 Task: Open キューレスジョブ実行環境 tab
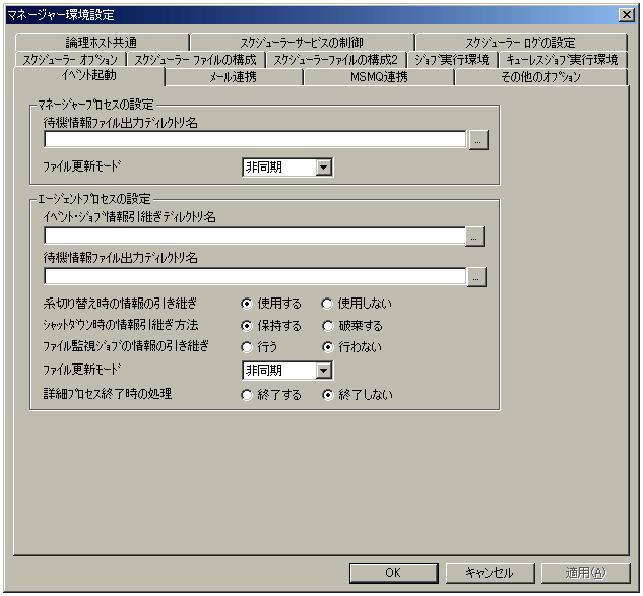pyautogui.click(x=563, y=59)
